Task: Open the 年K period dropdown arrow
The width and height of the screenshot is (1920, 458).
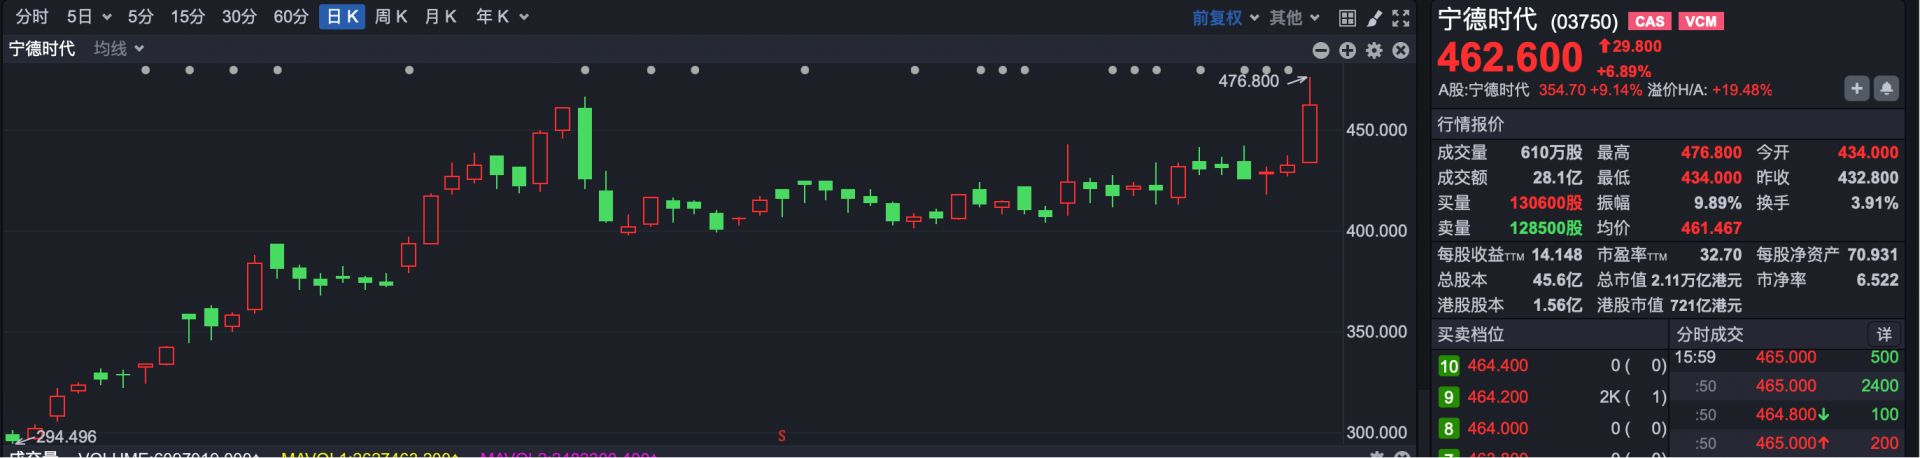Action: click(x=524, y=17)
